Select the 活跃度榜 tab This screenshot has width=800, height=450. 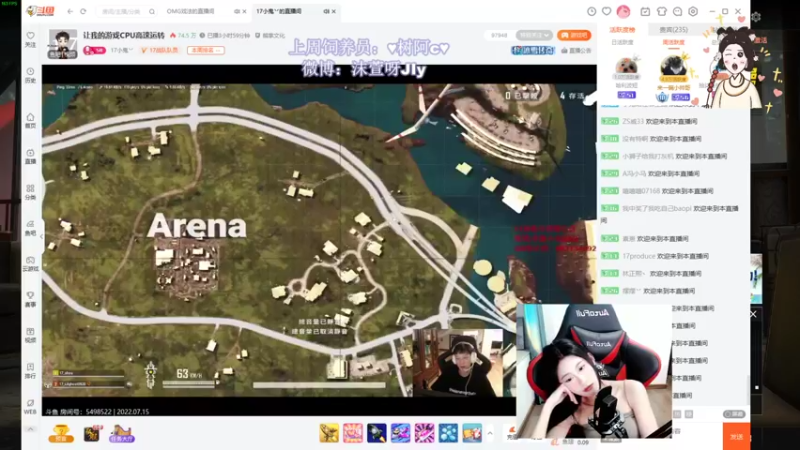622,30
